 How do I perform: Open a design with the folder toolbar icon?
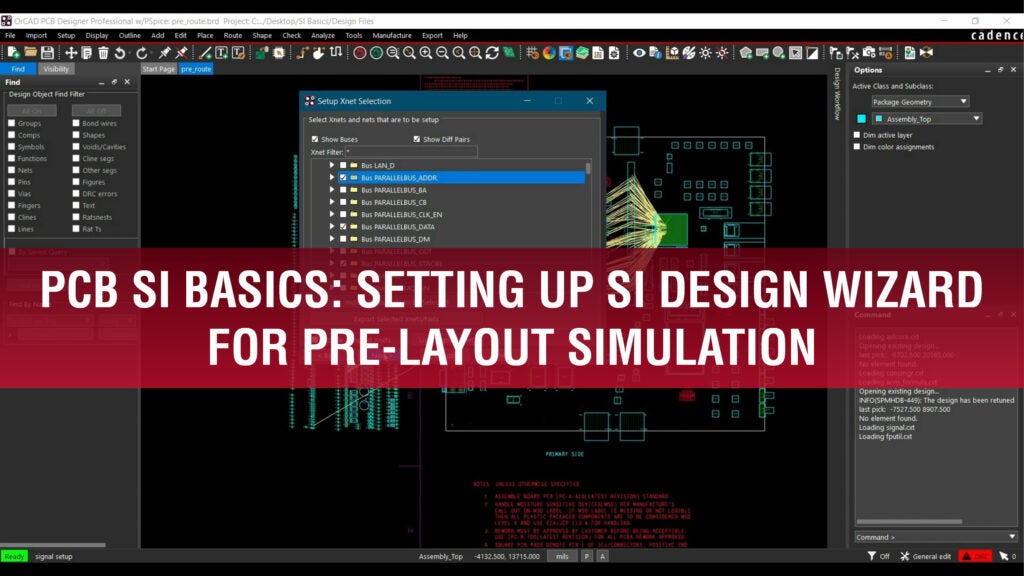click(x=30, y=51)
